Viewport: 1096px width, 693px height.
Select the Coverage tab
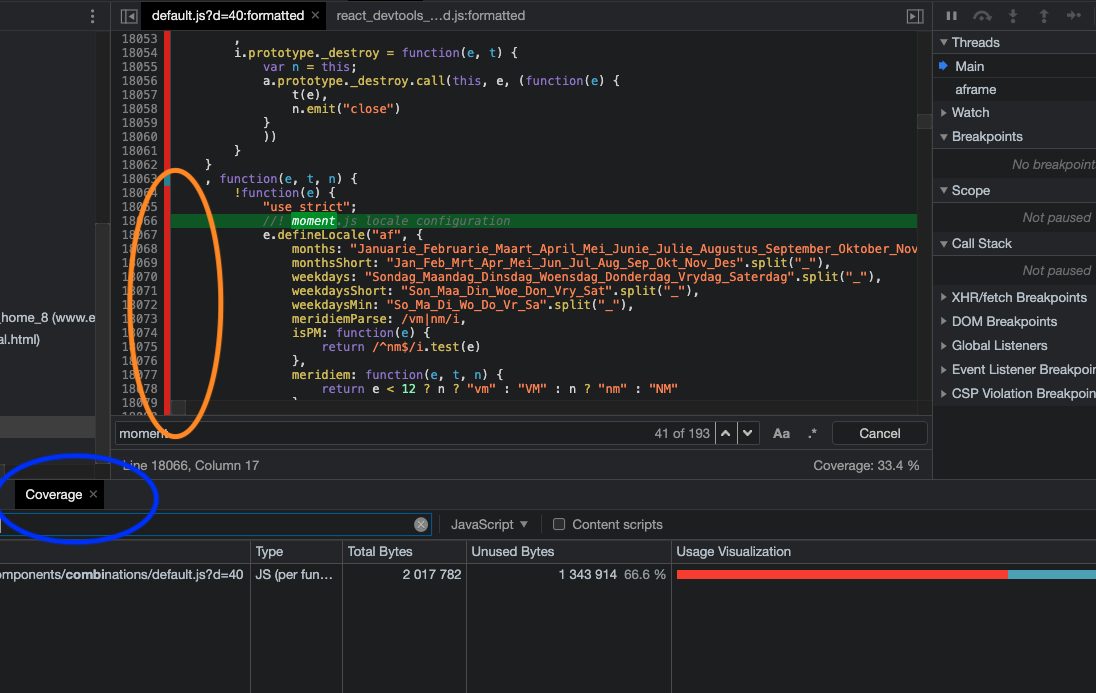tap(54, 494)
